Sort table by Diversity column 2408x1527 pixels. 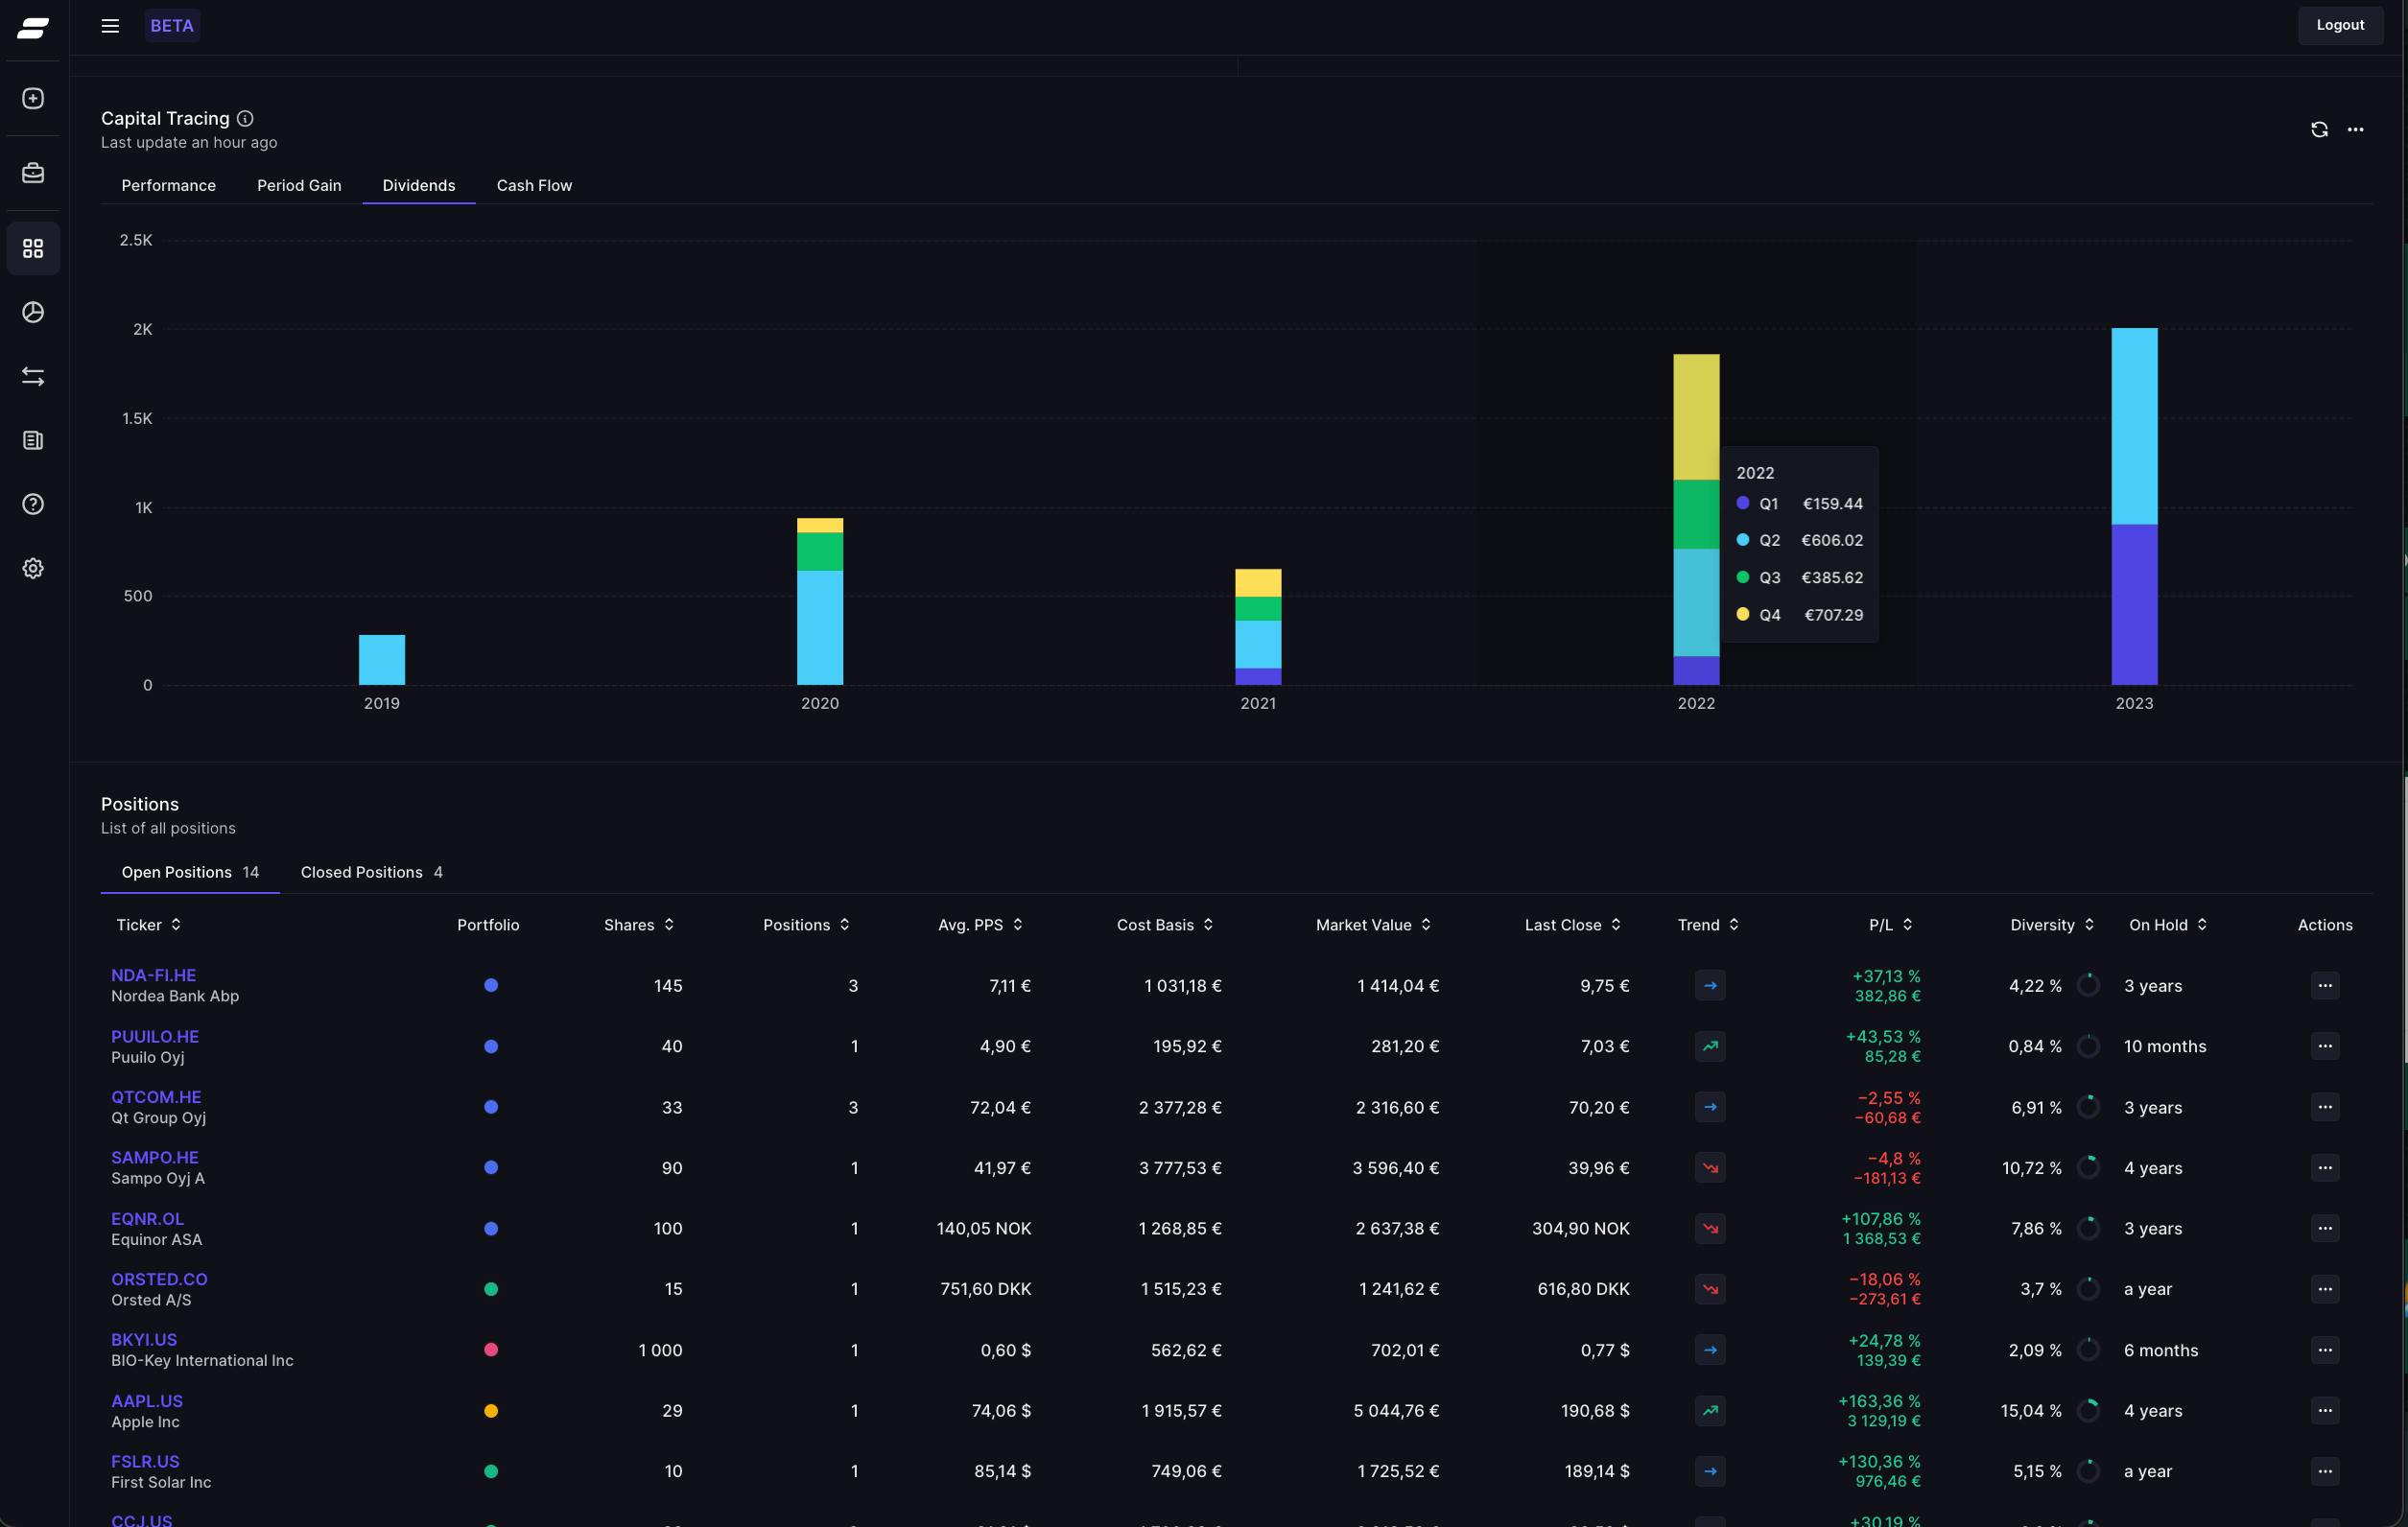click(2052, 924)
